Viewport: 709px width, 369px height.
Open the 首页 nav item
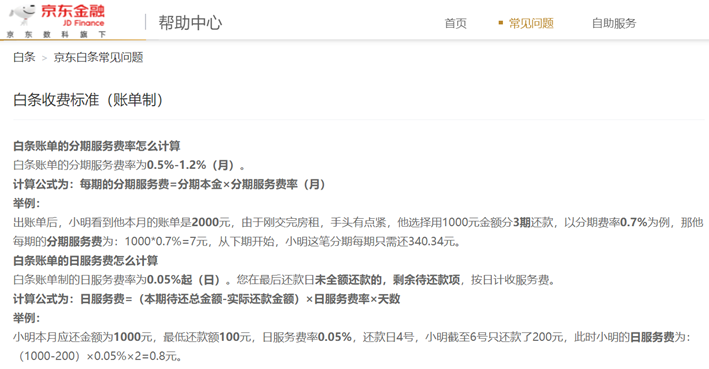455,23
